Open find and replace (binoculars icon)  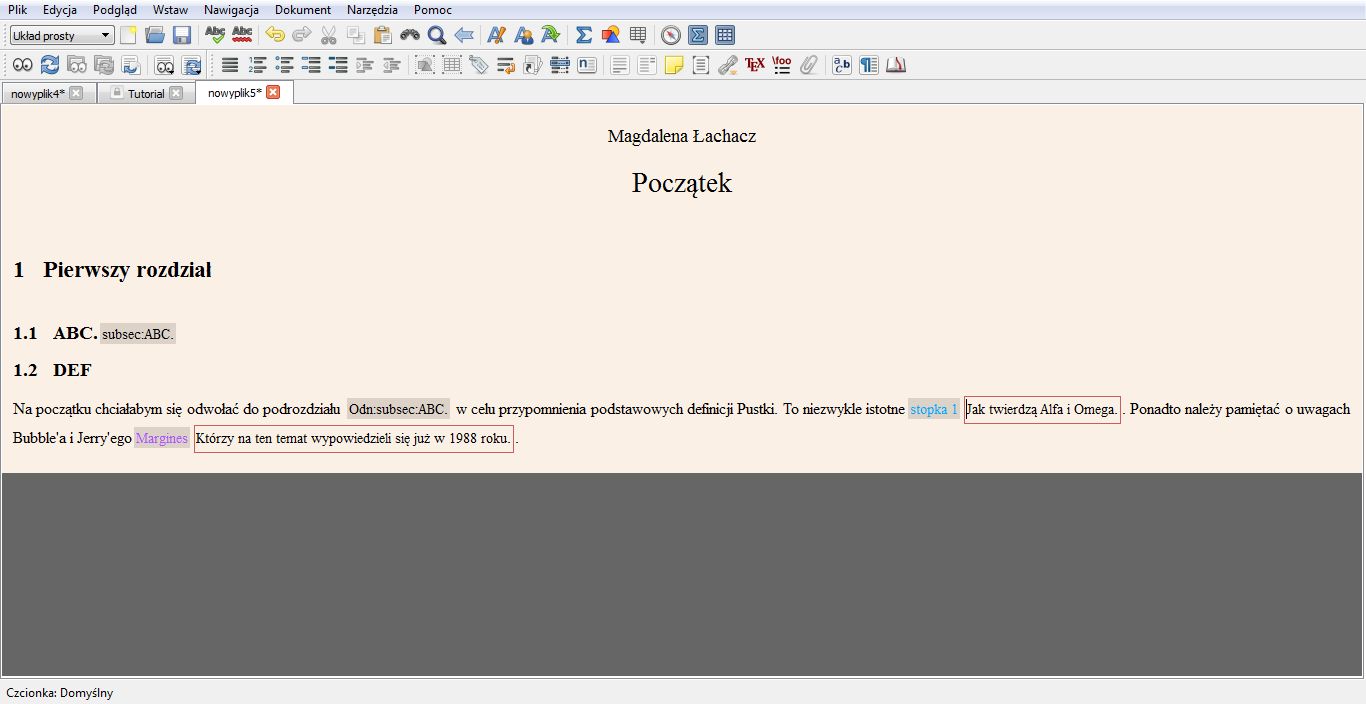410,35
